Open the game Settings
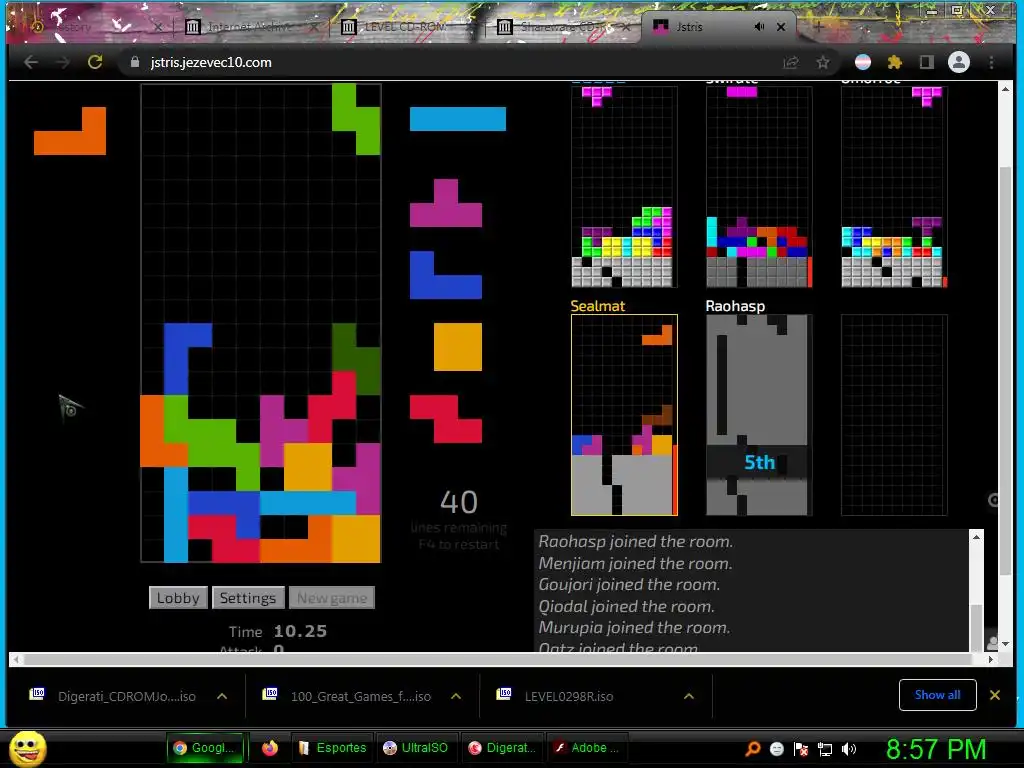The height and width of the screenshot is (768, 1024). [248, 598]
